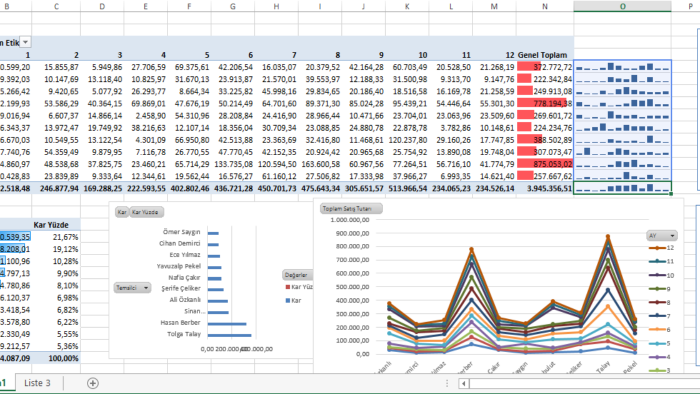Click legend series 5 in line chart

coord(660,344)
